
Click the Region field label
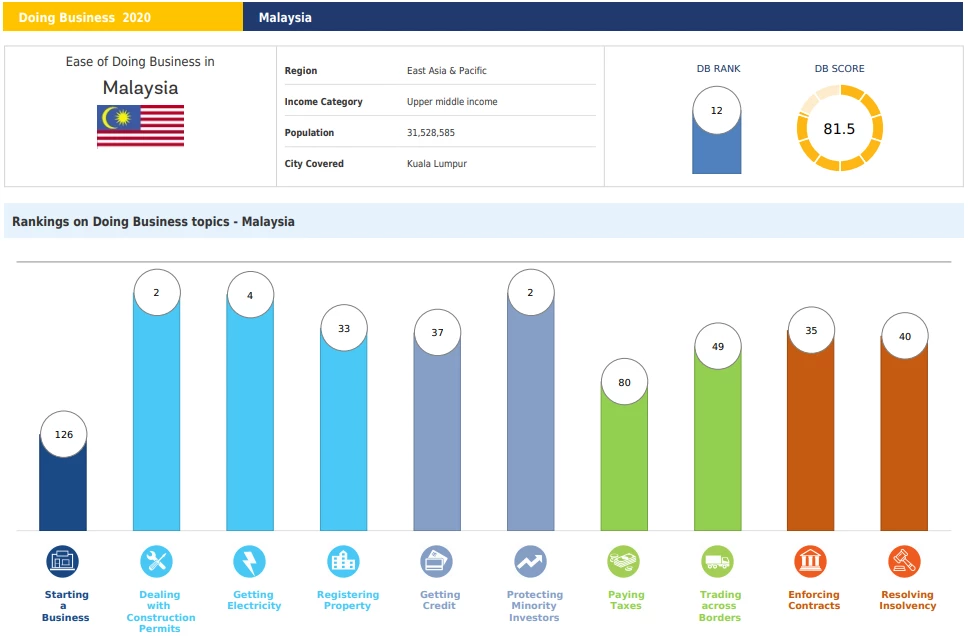coord(301,71)
